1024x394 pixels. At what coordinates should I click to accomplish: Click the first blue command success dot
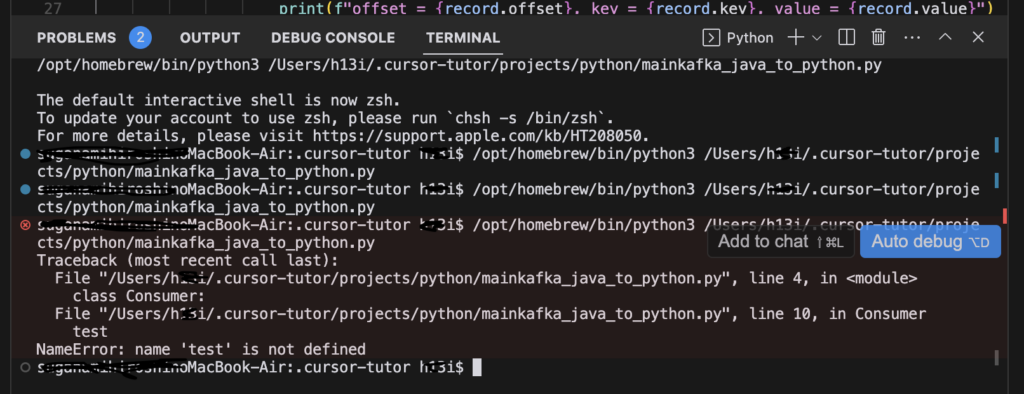(x=25, y=154)
